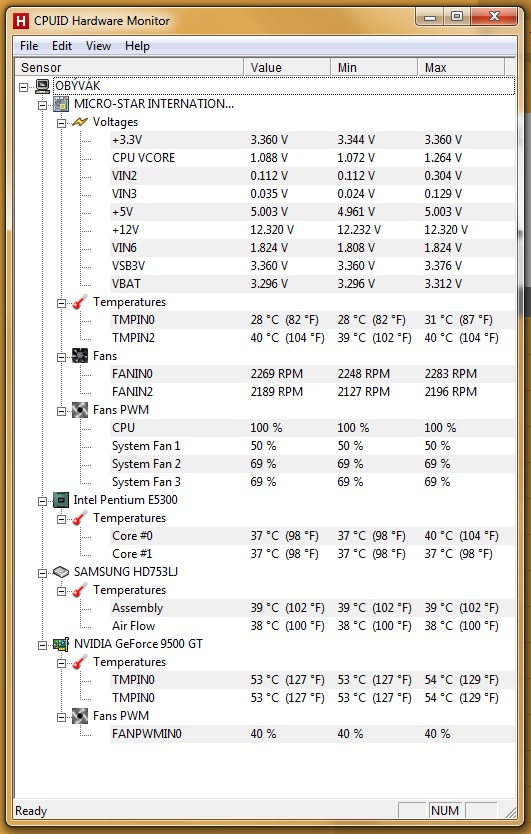
Task: Click the Intel Pentium E5300 chip icon
Action: click(x=61, y=500)
